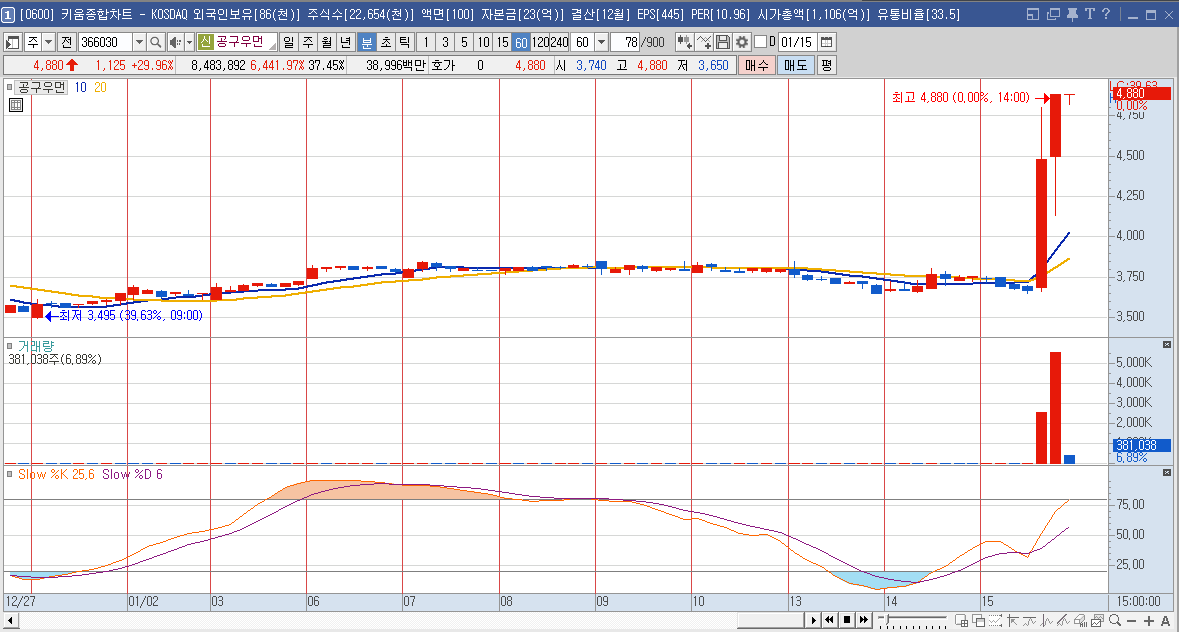Screen dimensions: 1179x632
Task: Click the 호가 label in quote bar
Action: point(443,65)
